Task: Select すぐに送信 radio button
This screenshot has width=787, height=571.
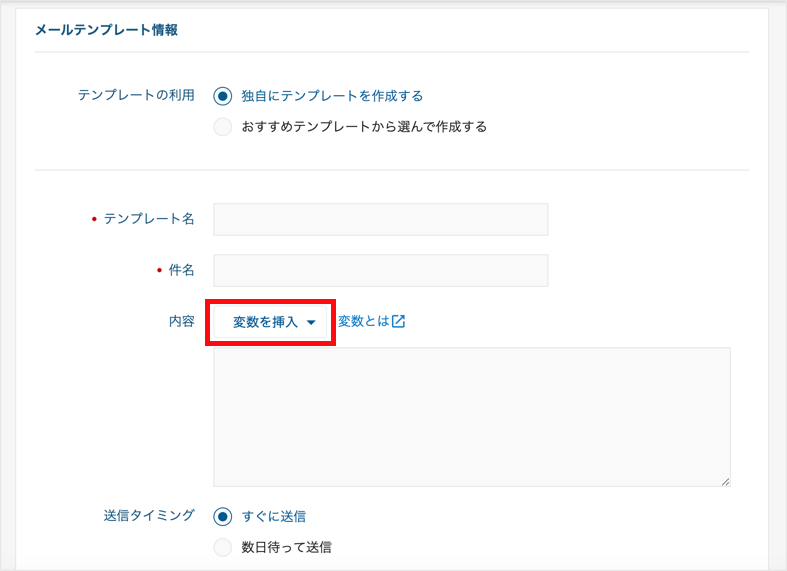Action: coord(222,516)
